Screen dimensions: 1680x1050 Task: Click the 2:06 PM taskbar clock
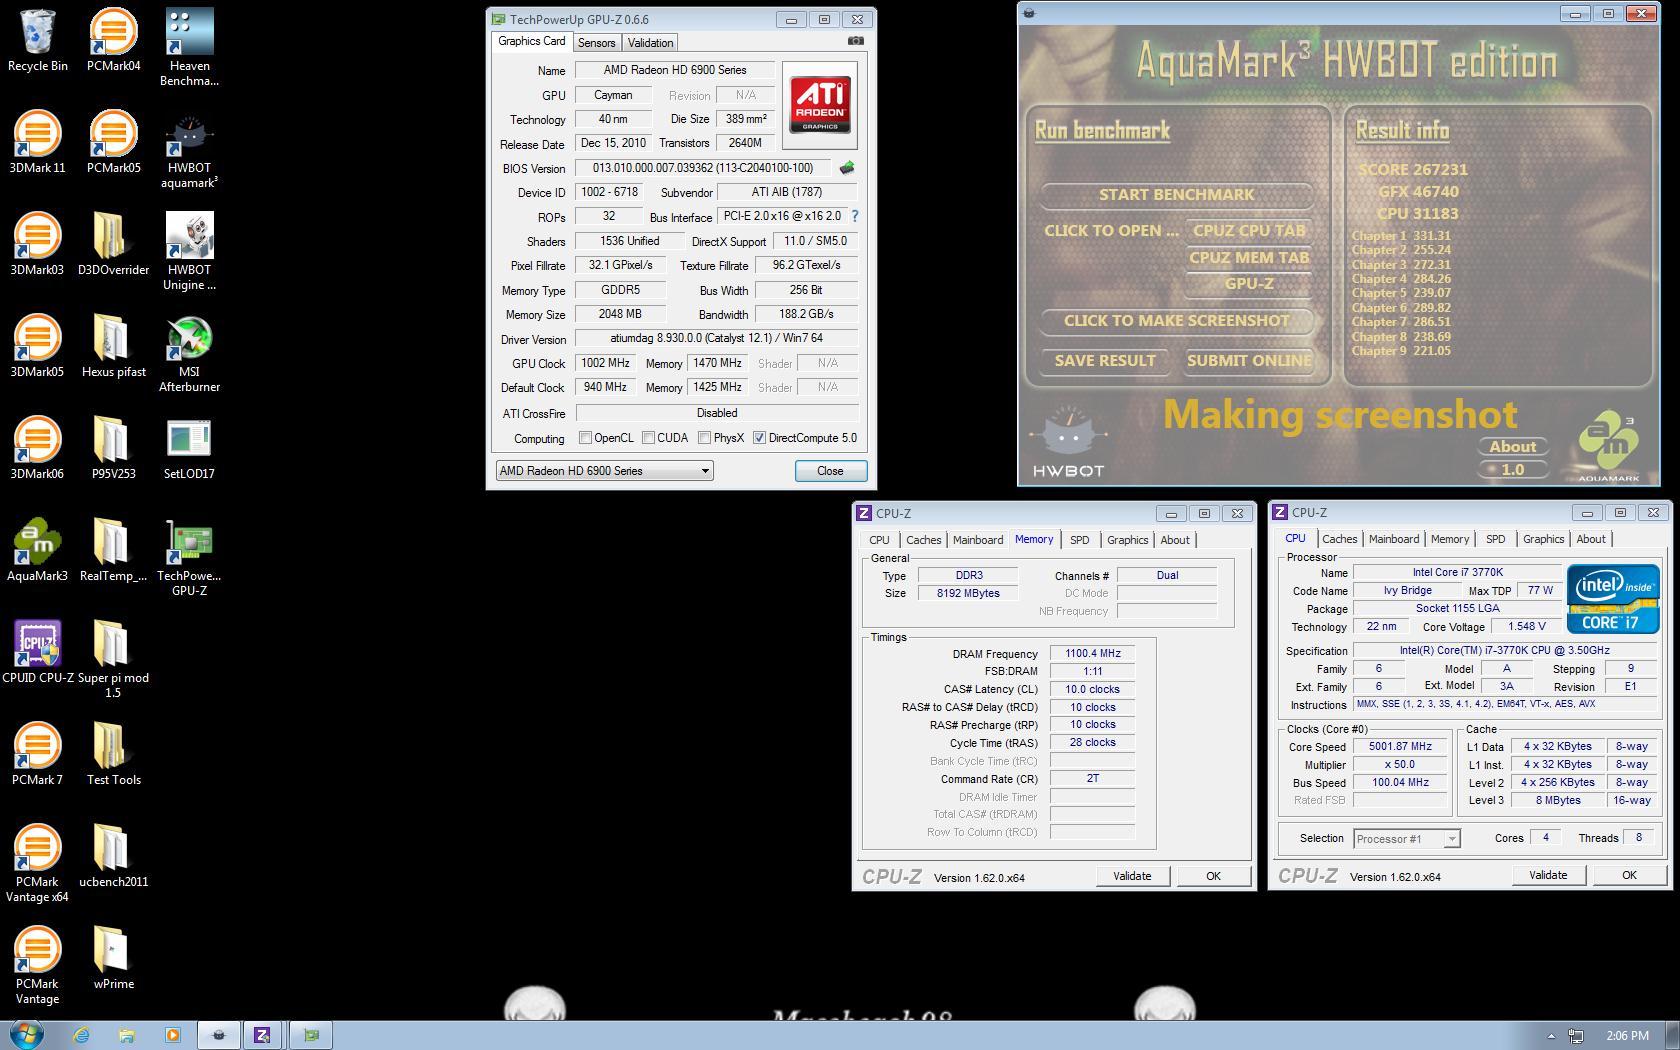pyautogui.click(x=1627, y=1036)
